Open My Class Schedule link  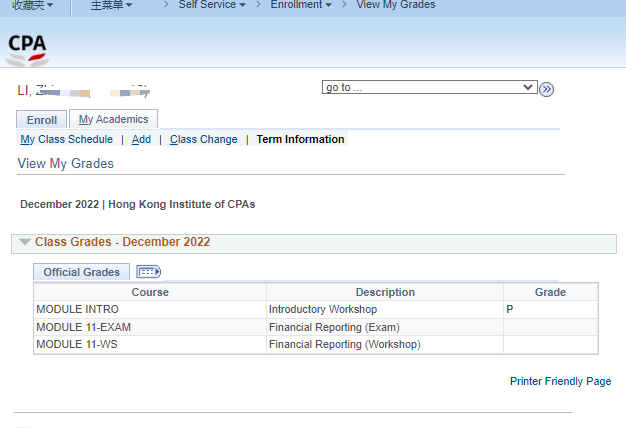click(66, 139)
